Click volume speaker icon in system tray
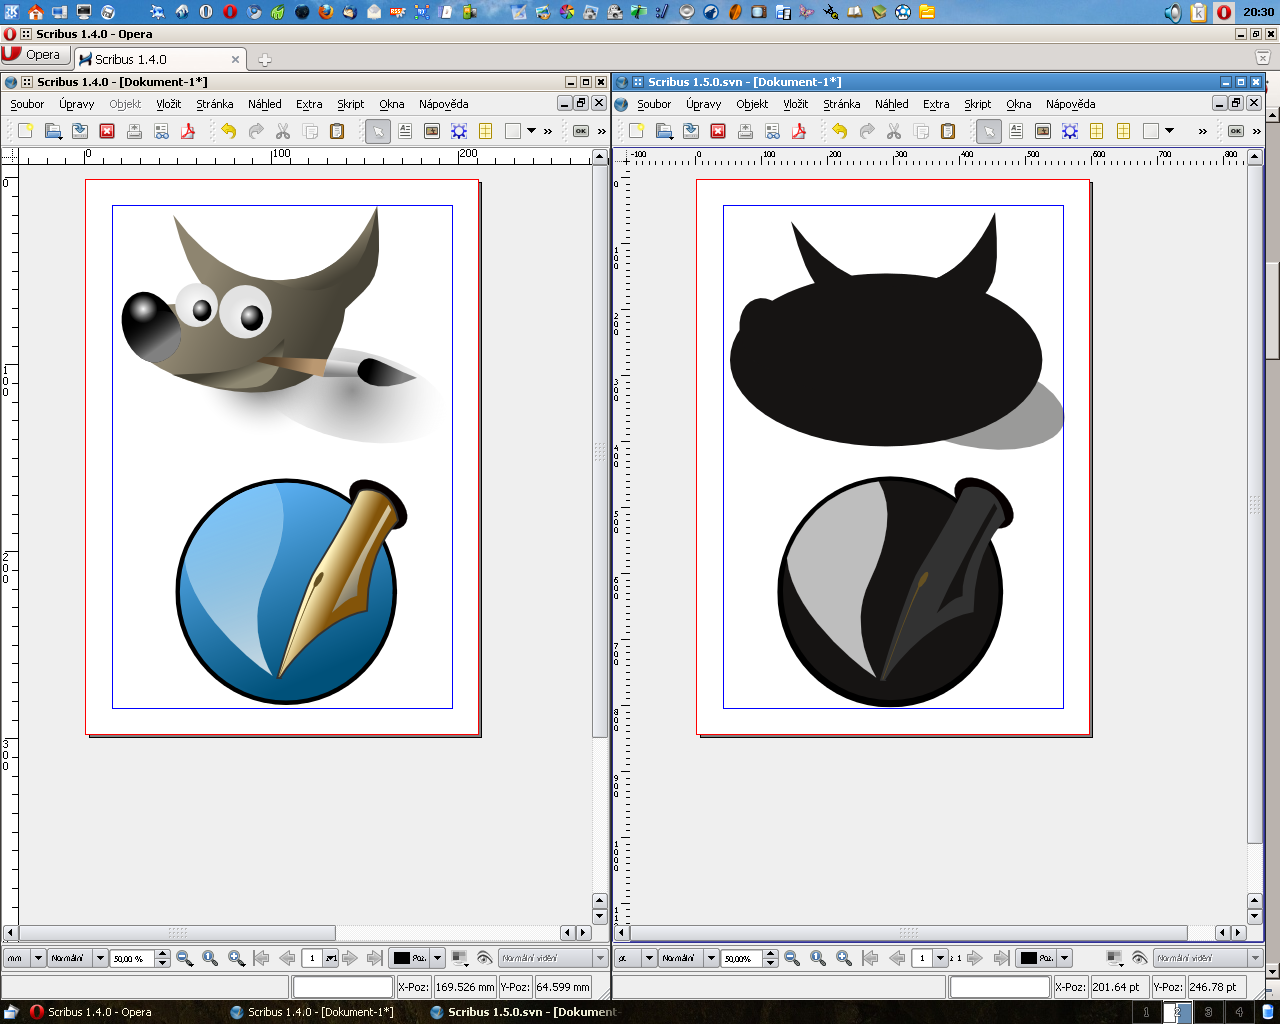This screenshot has width=1280, height=1024. (1173, 12)
